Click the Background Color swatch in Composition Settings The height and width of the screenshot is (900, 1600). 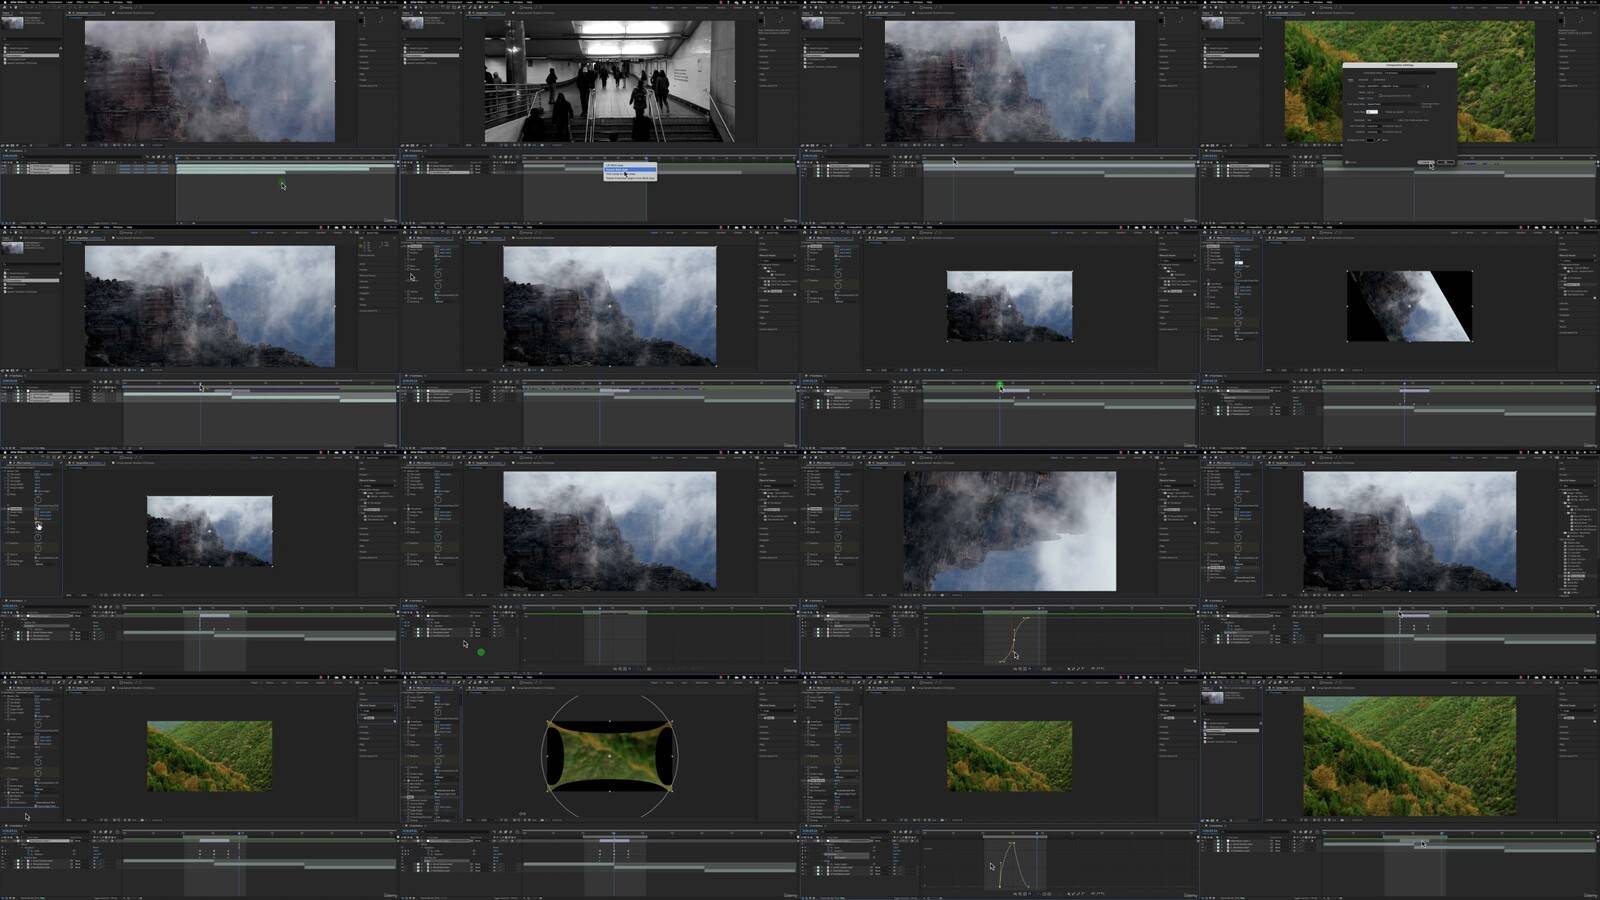point(1371,139)
